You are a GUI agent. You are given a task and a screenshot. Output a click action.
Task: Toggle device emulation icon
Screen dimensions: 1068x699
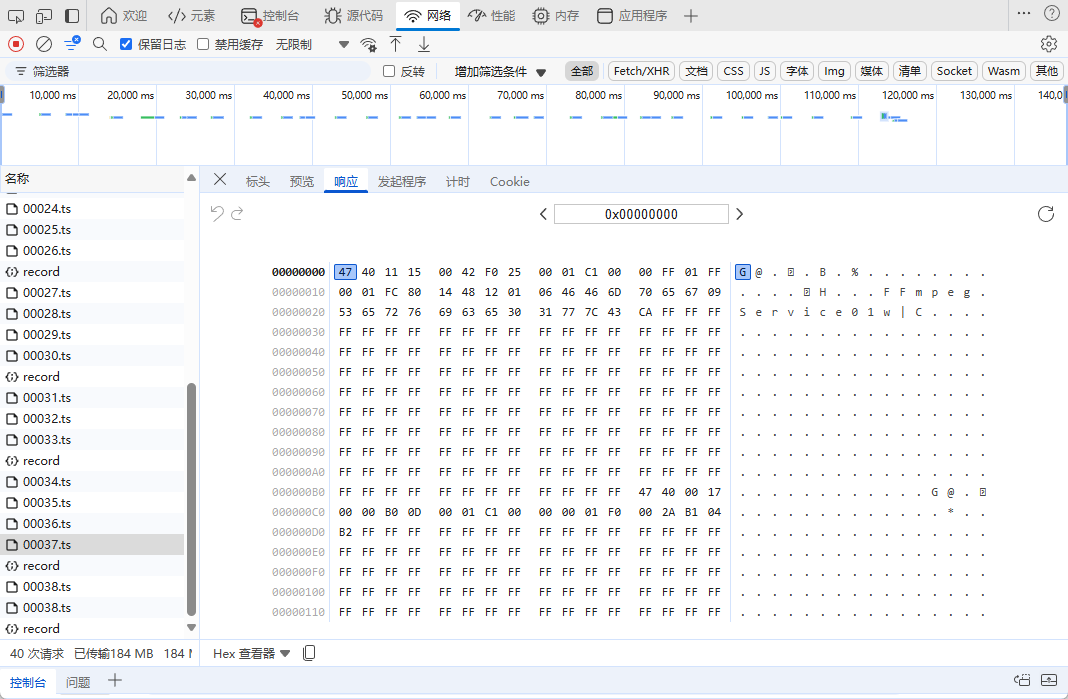tap(44, 16)
